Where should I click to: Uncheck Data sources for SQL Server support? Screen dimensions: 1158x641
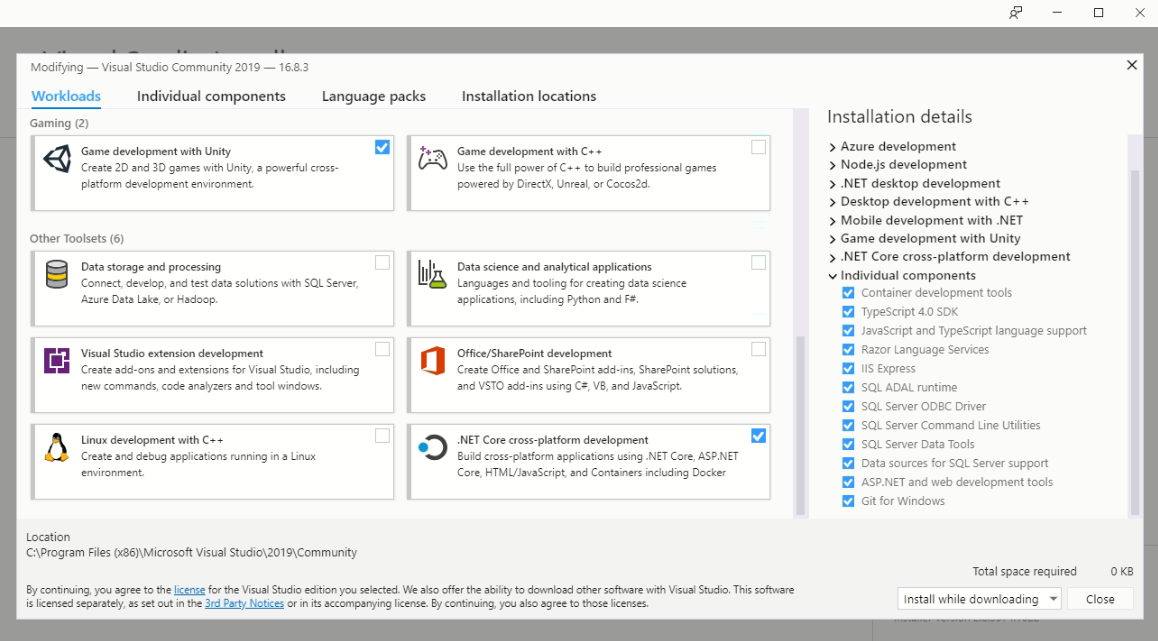848,463
